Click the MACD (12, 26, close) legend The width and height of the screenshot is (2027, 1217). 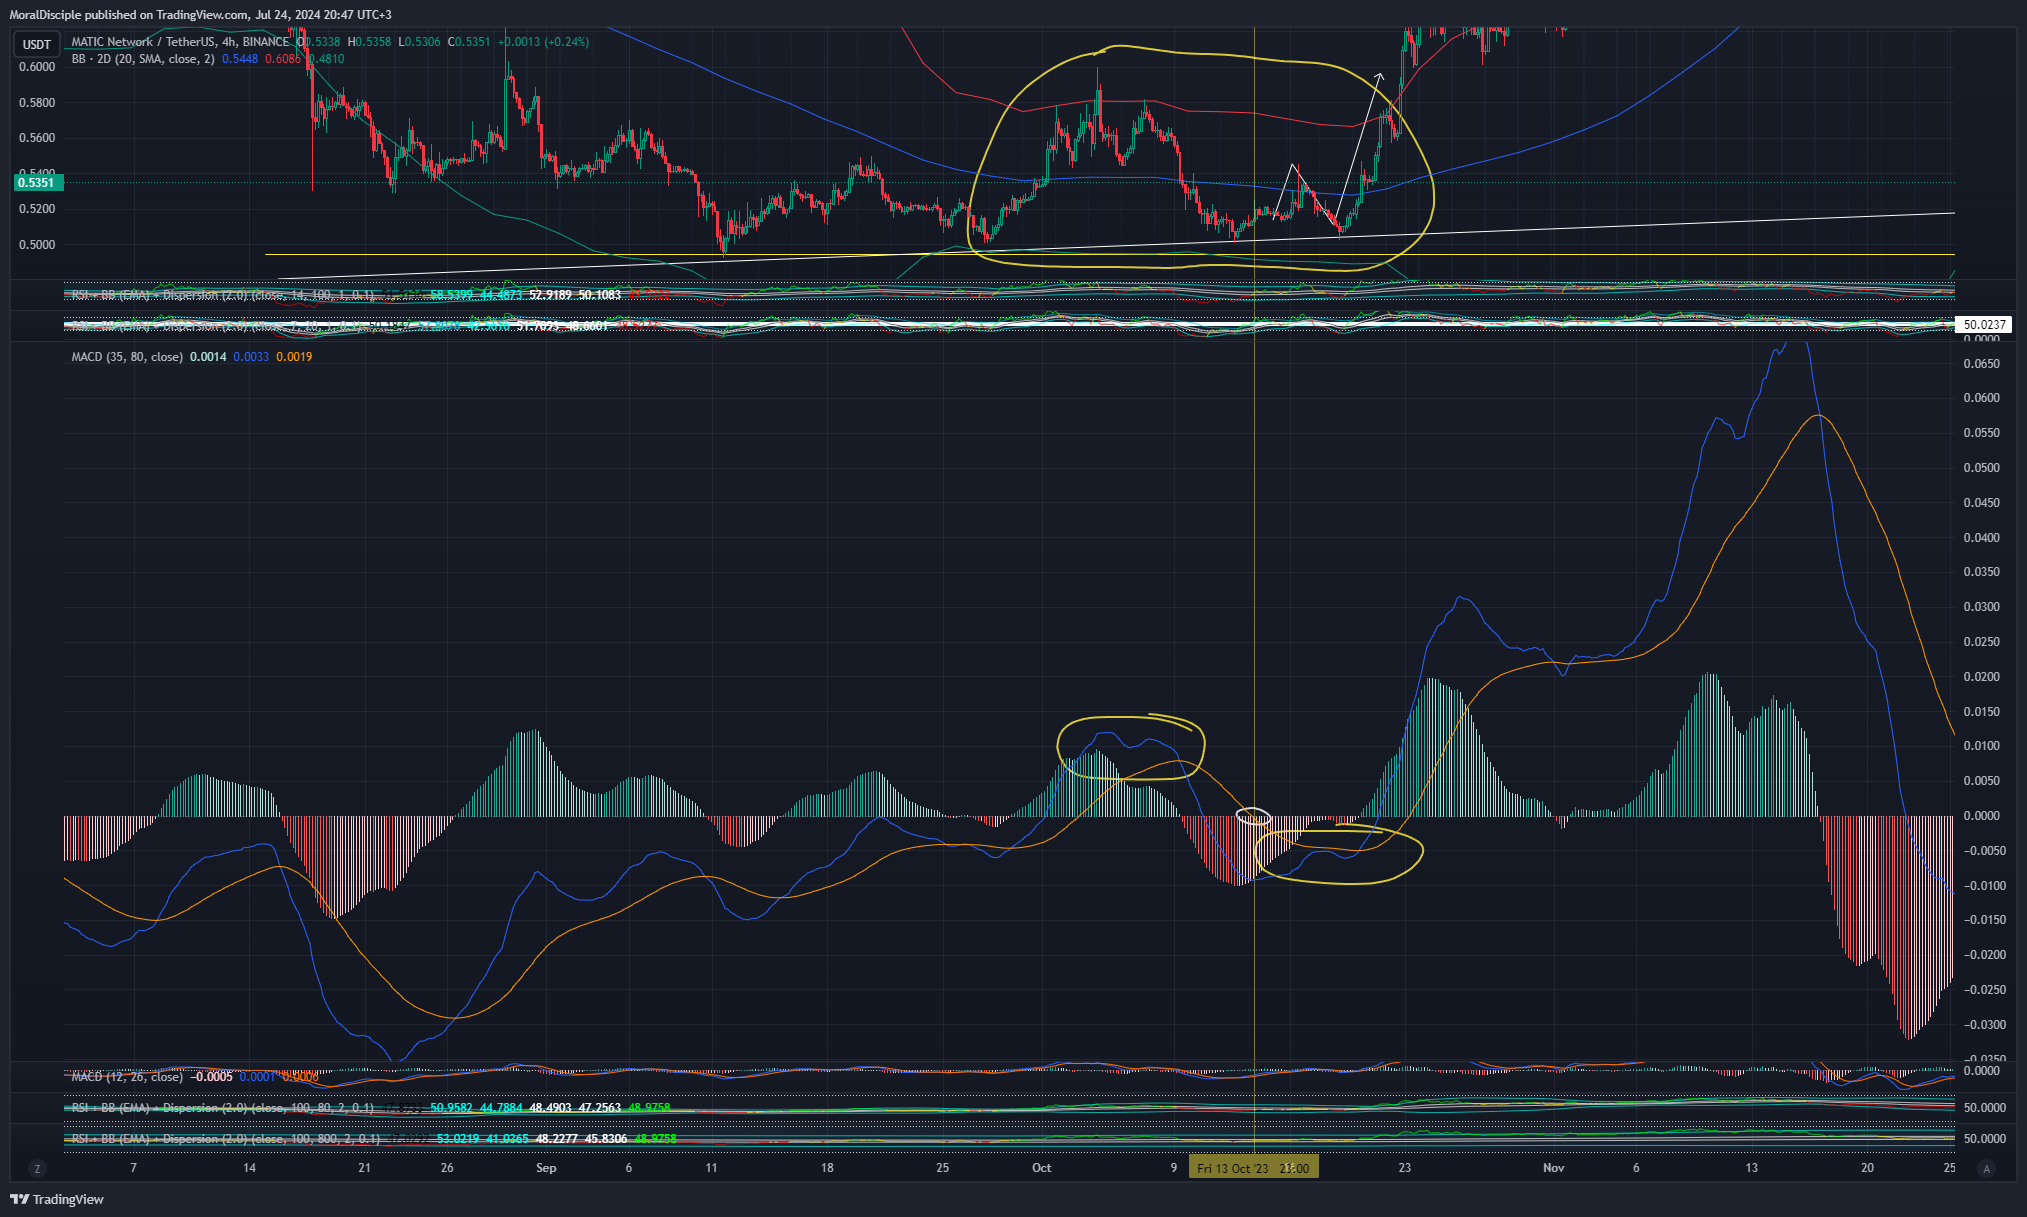[x=127, y=1077]
